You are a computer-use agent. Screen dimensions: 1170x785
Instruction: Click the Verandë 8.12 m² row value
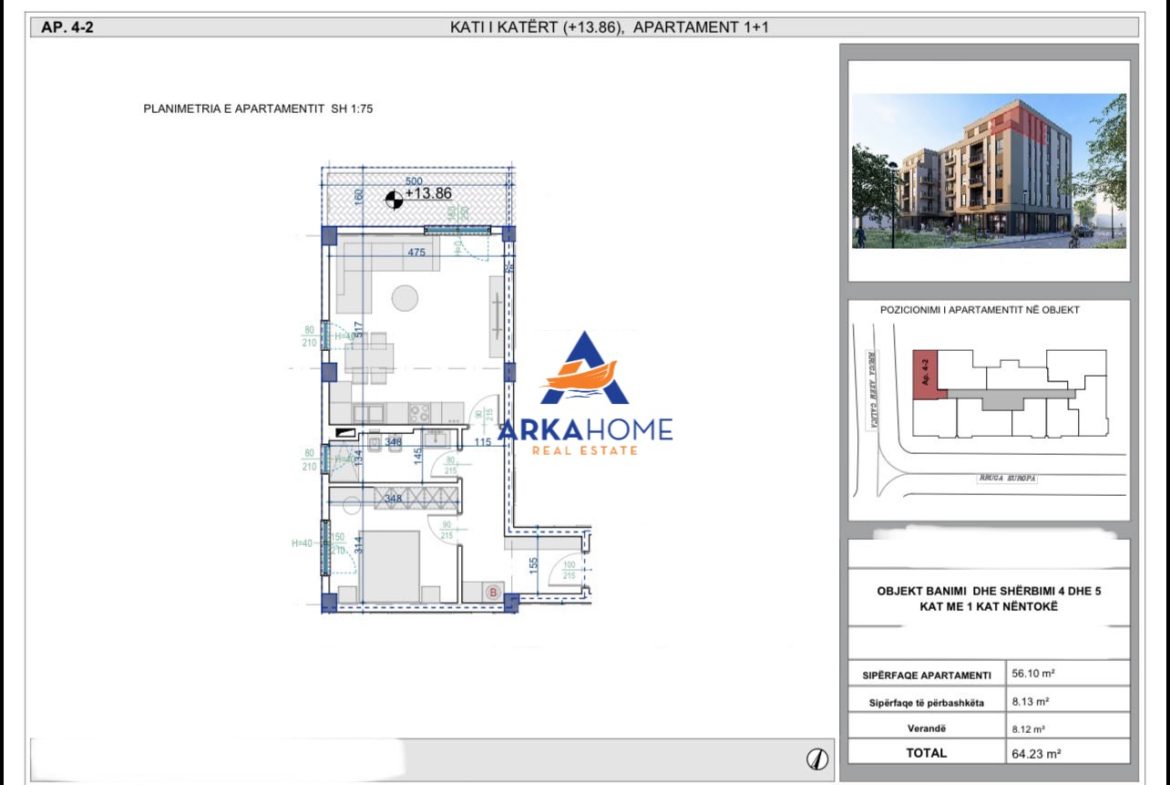tap(1028, 729)
